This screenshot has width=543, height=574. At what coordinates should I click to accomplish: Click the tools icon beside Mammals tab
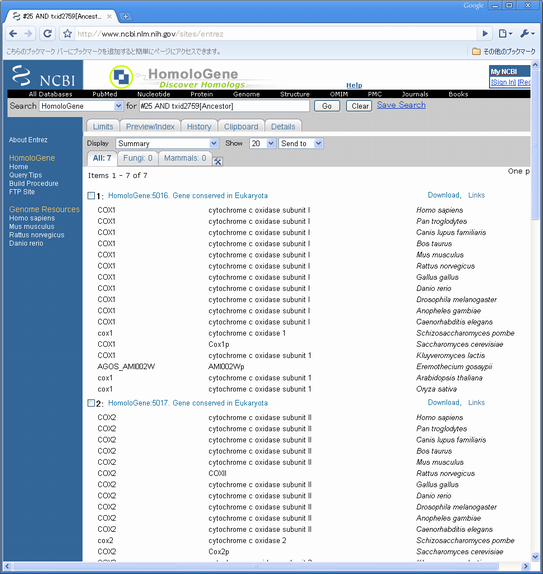(218, 161)
